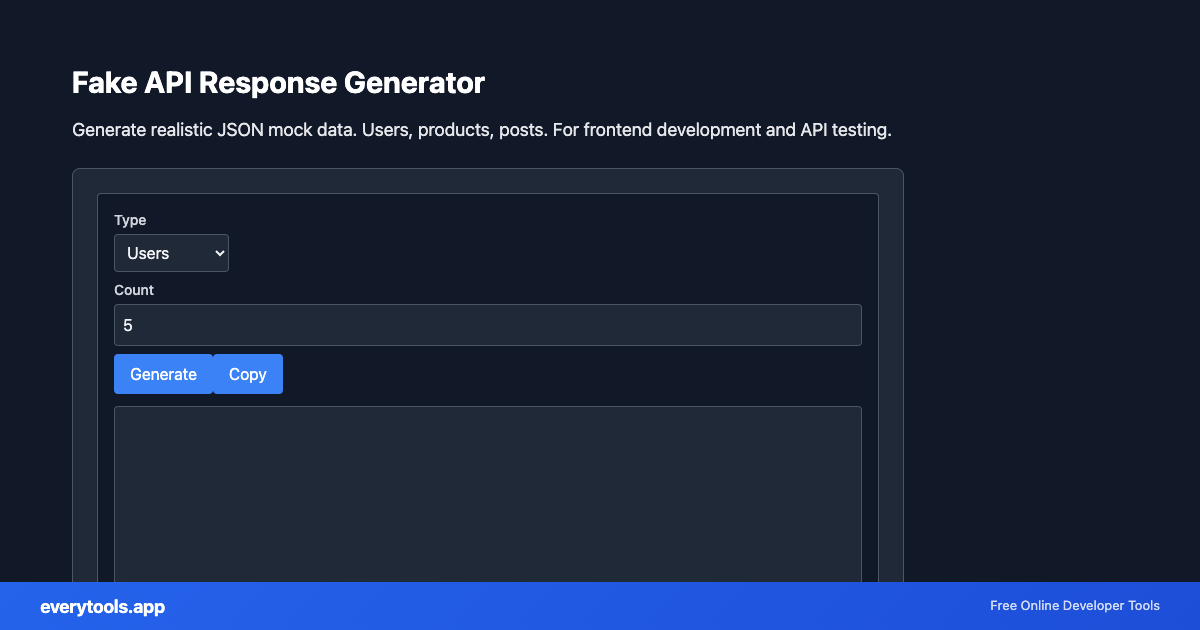Activate Generate to create mock users
1200x630 pixels.
click(x=163, y=373)
